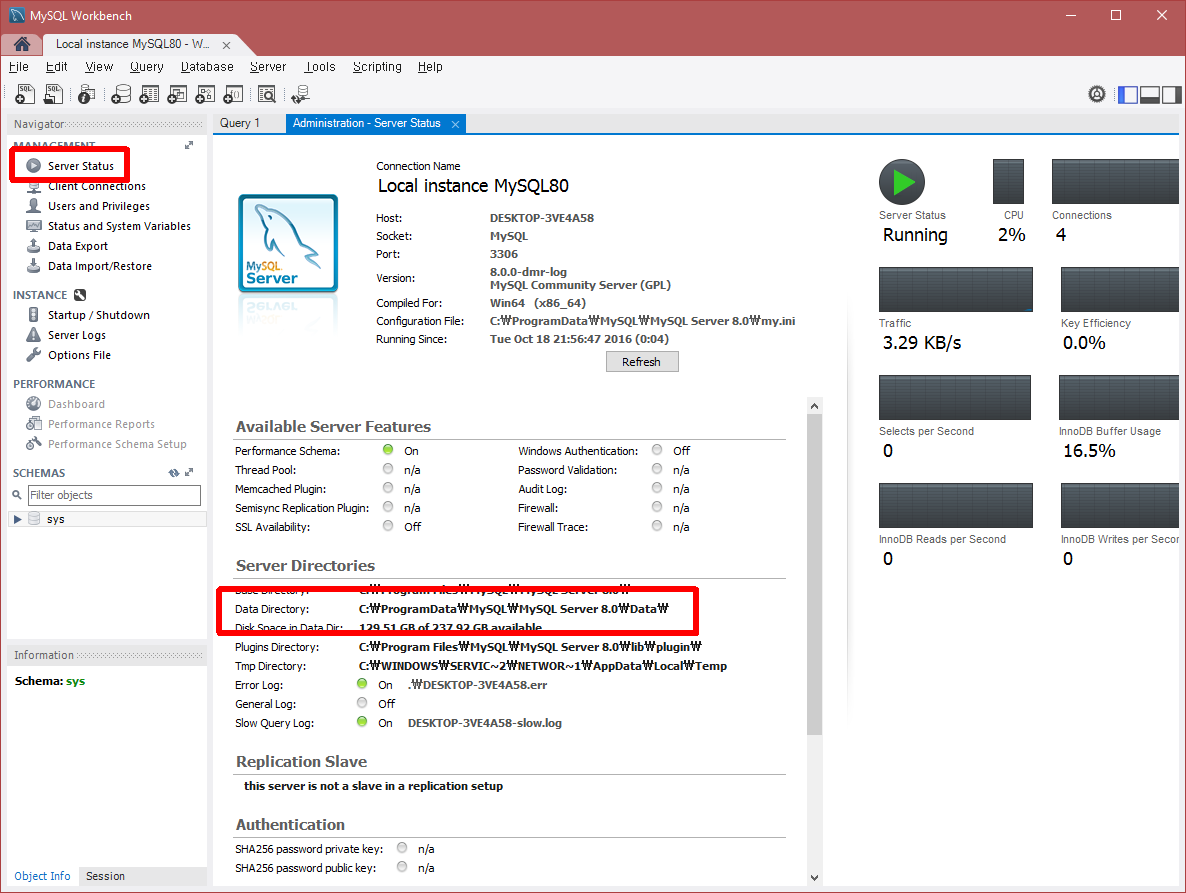Screen dimensions: 1186x893
Task: Open the Edit menu
Action: click(57, 67)
